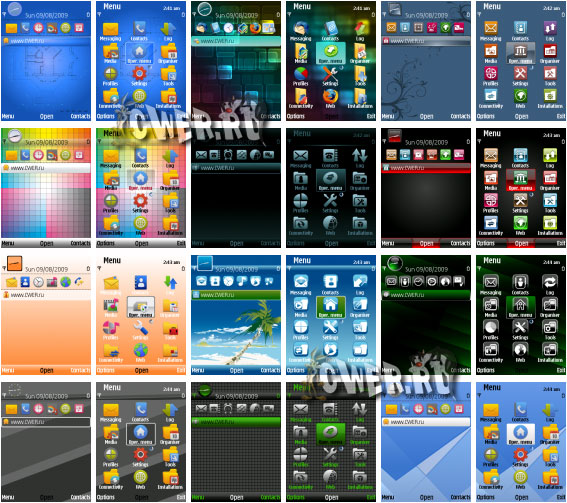Tap Menu softkey on beach palm home screen
The height and width of the screenshot is (503, 567).
(198, 371)
